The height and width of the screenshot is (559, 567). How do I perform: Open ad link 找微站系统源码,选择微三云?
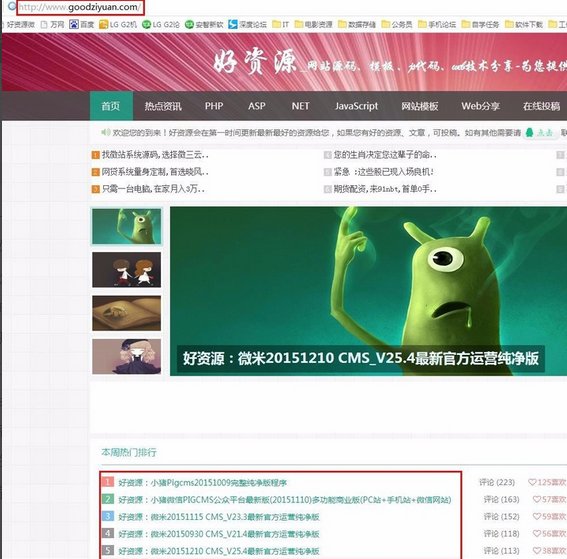[x=155, y=155]
